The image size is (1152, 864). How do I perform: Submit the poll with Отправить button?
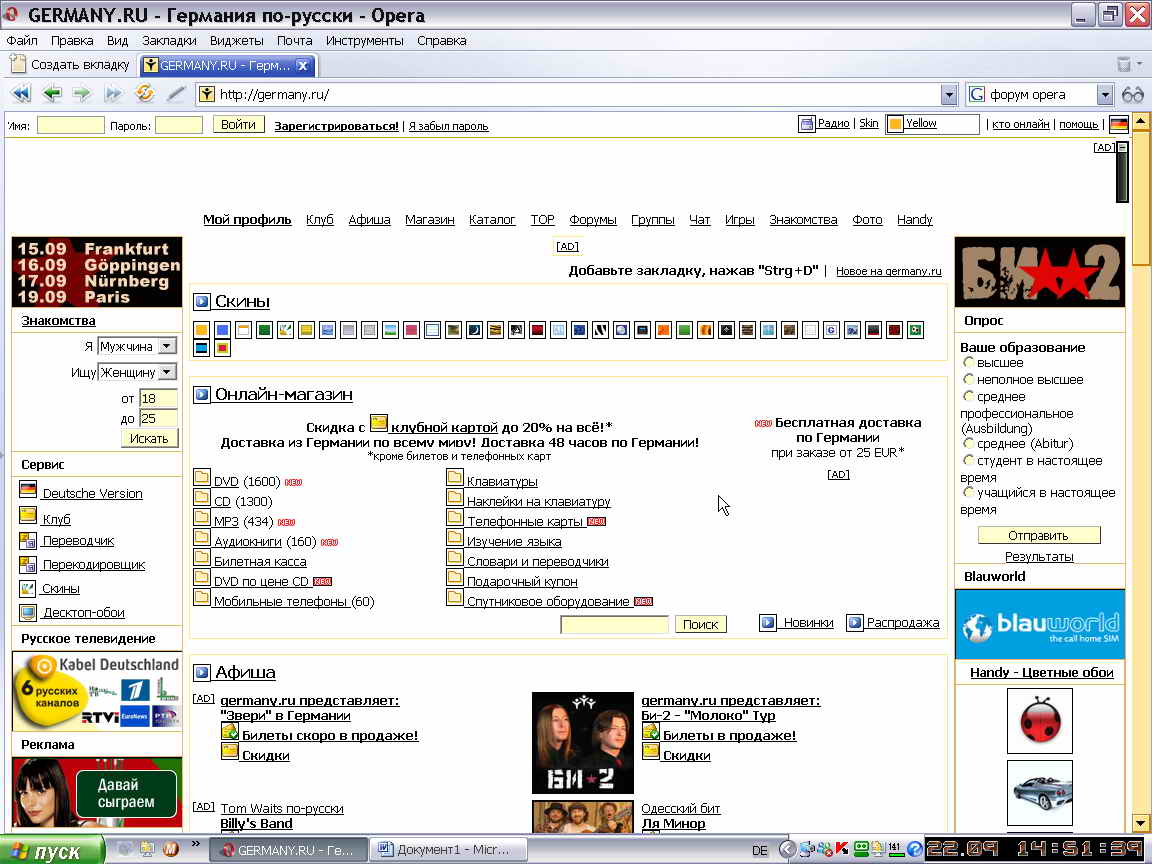[x=1039, y=536]
